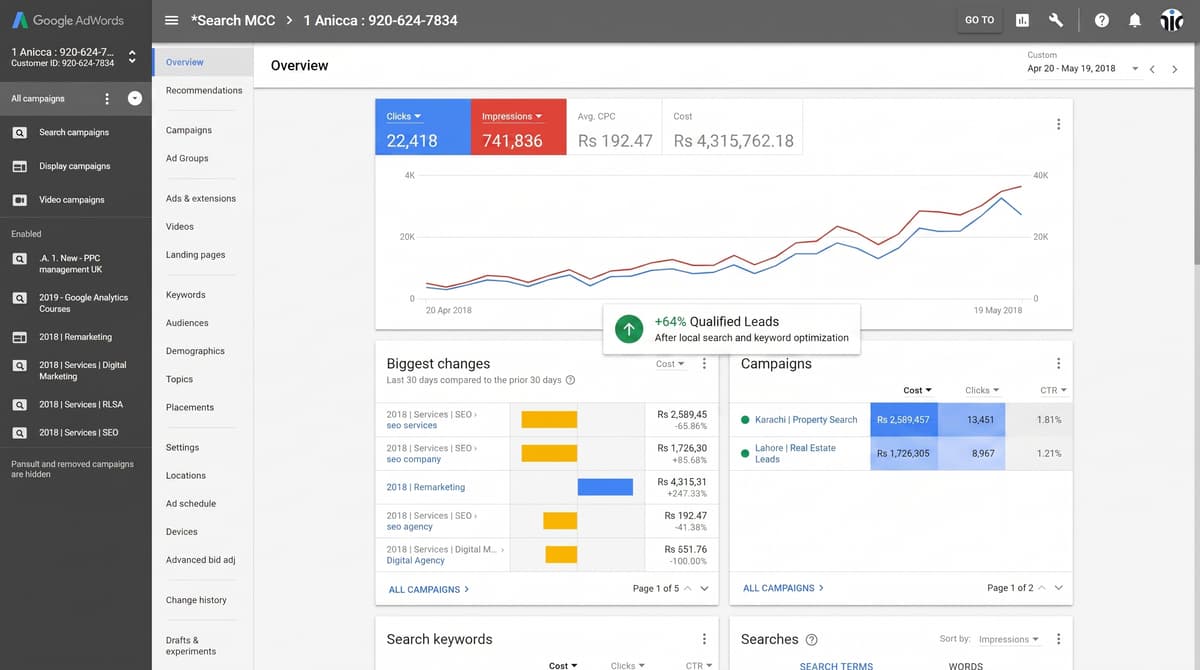The image size is (1200, 670).
Task: Open Searches Sort by Impressions dropdown
Action: tap(1008, 639)
